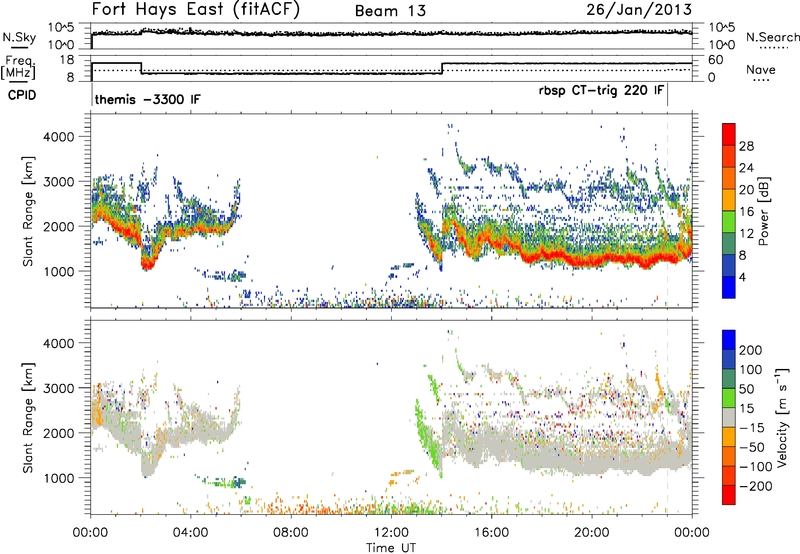This screenshot has width=800, height=554.
Task: Click the '16' tick on the Power colorbar
Action: click(746, 212)
